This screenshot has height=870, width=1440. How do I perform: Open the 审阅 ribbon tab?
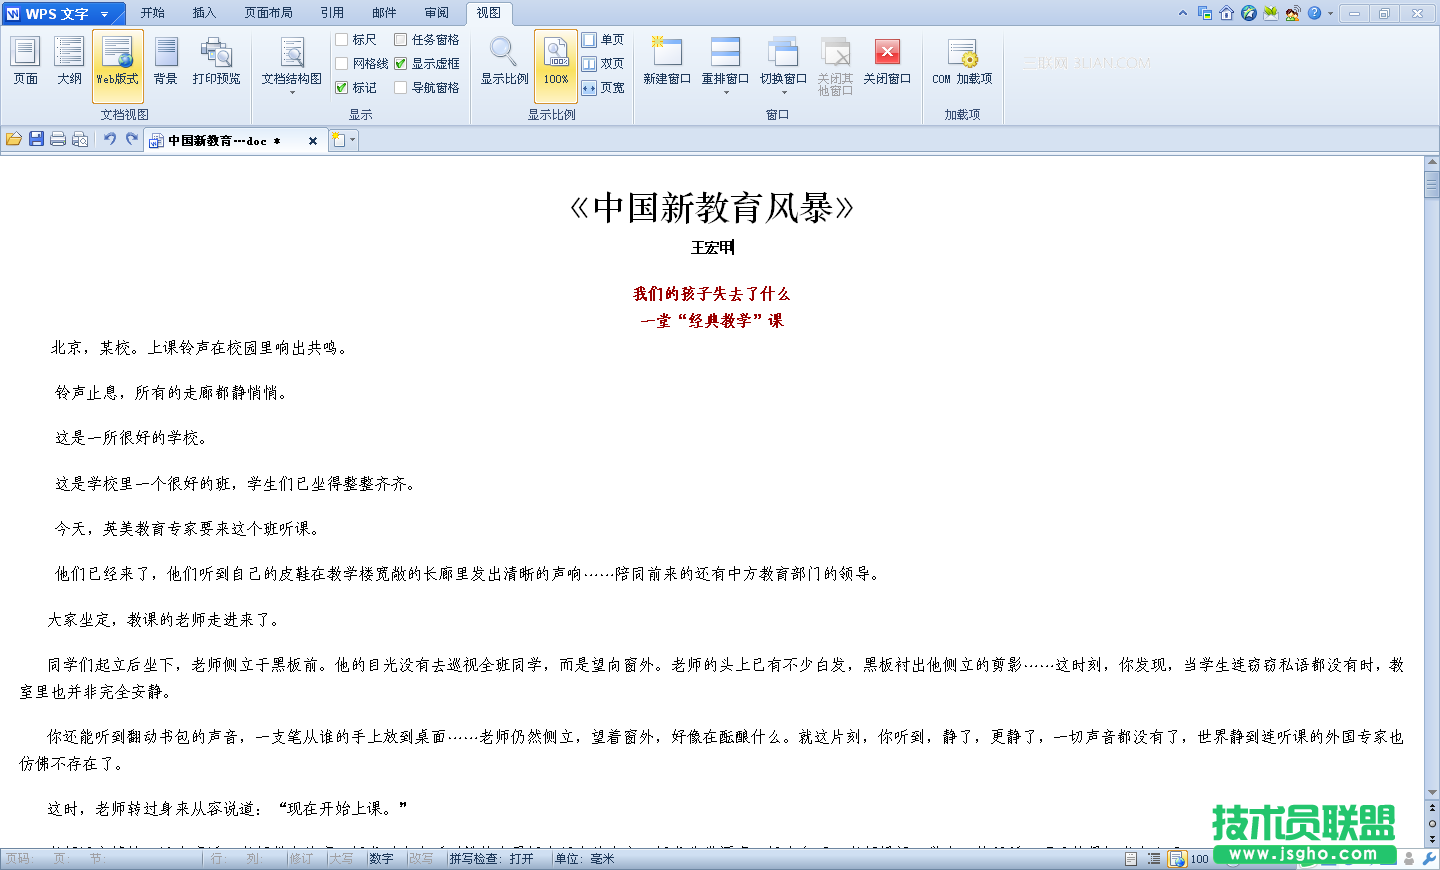point(436,13)
